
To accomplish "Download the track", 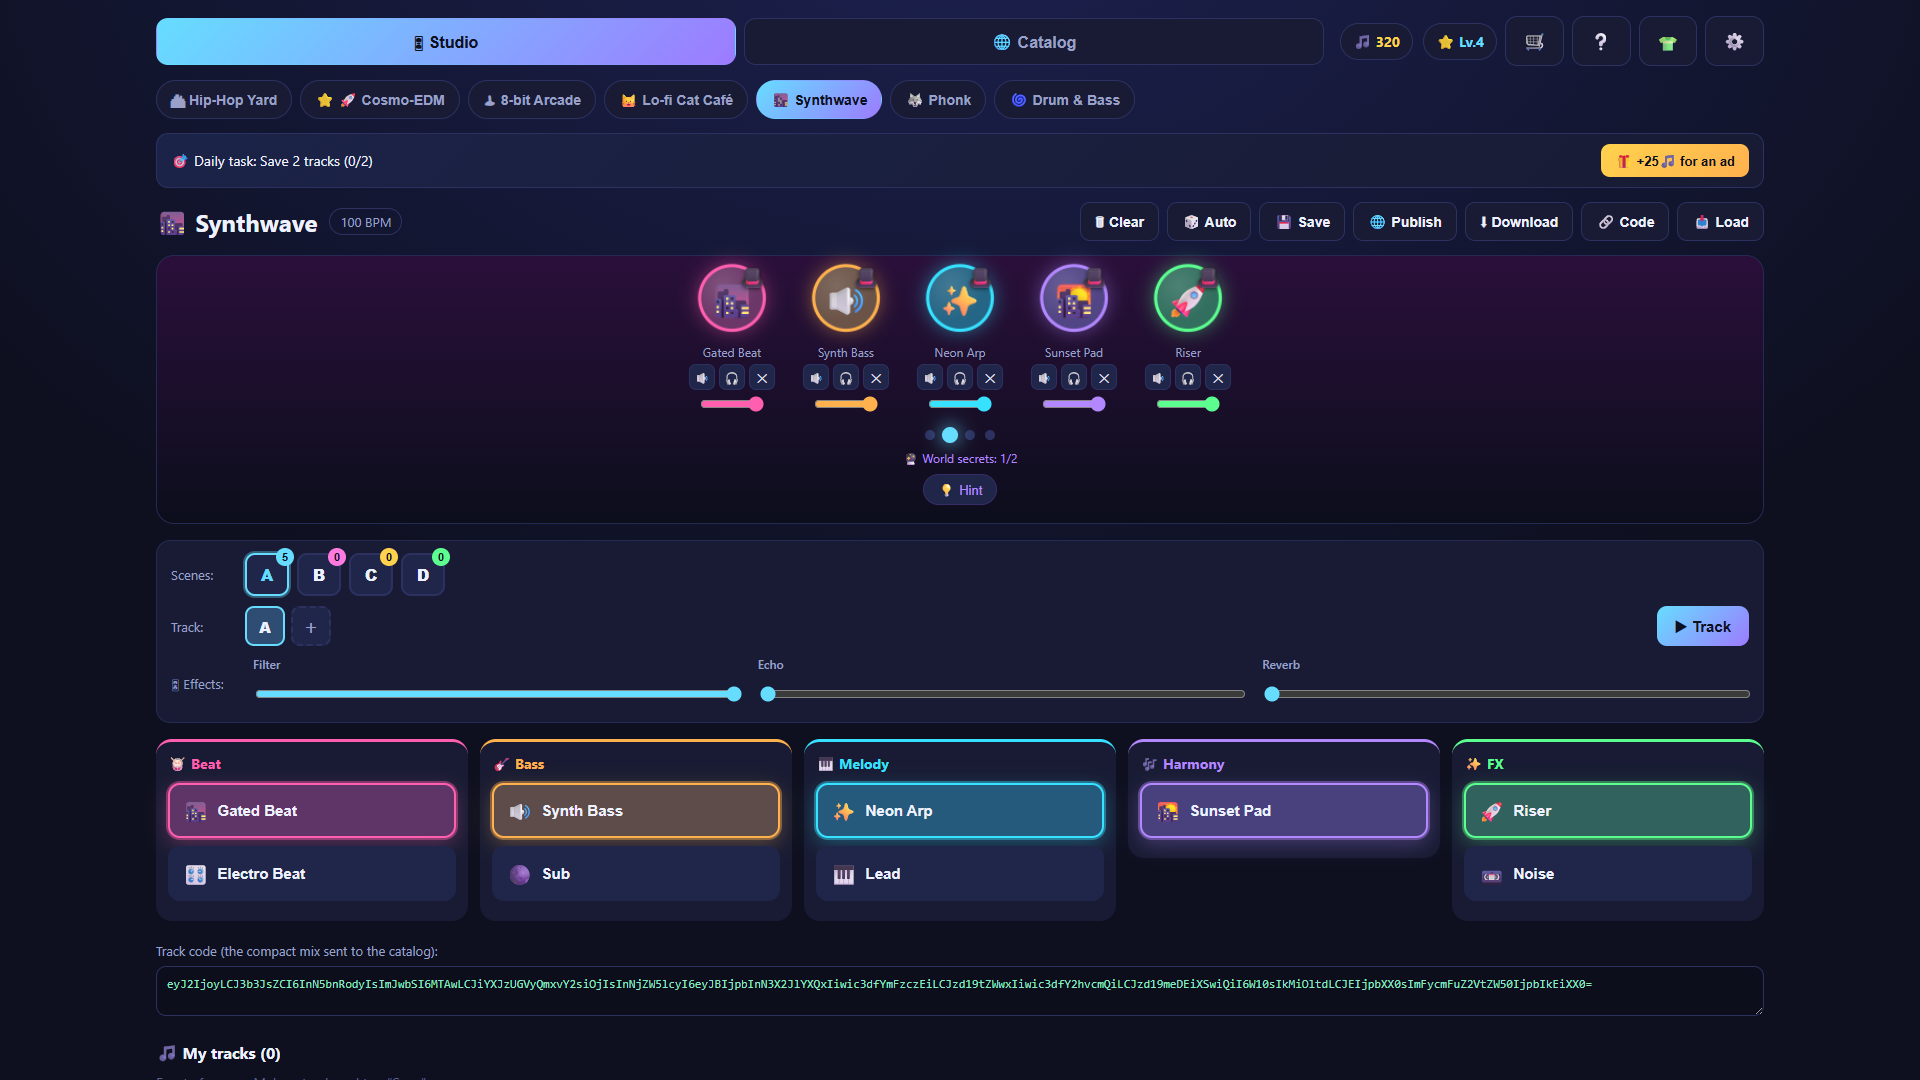I will 1518,222.
